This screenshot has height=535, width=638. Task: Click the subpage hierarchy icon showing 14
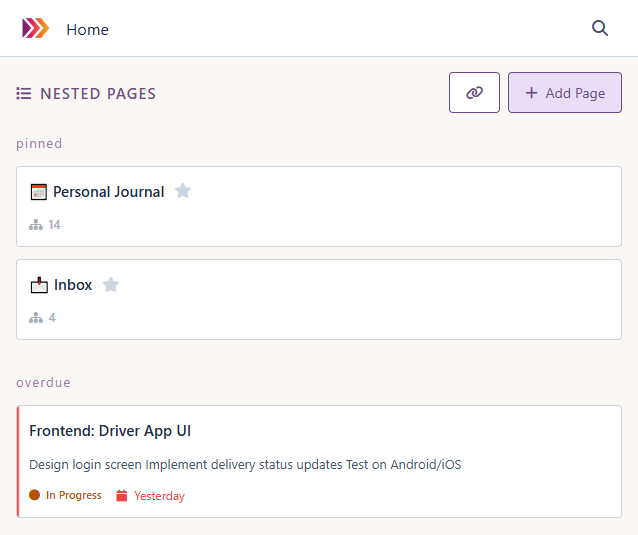(x=36, y=225)
